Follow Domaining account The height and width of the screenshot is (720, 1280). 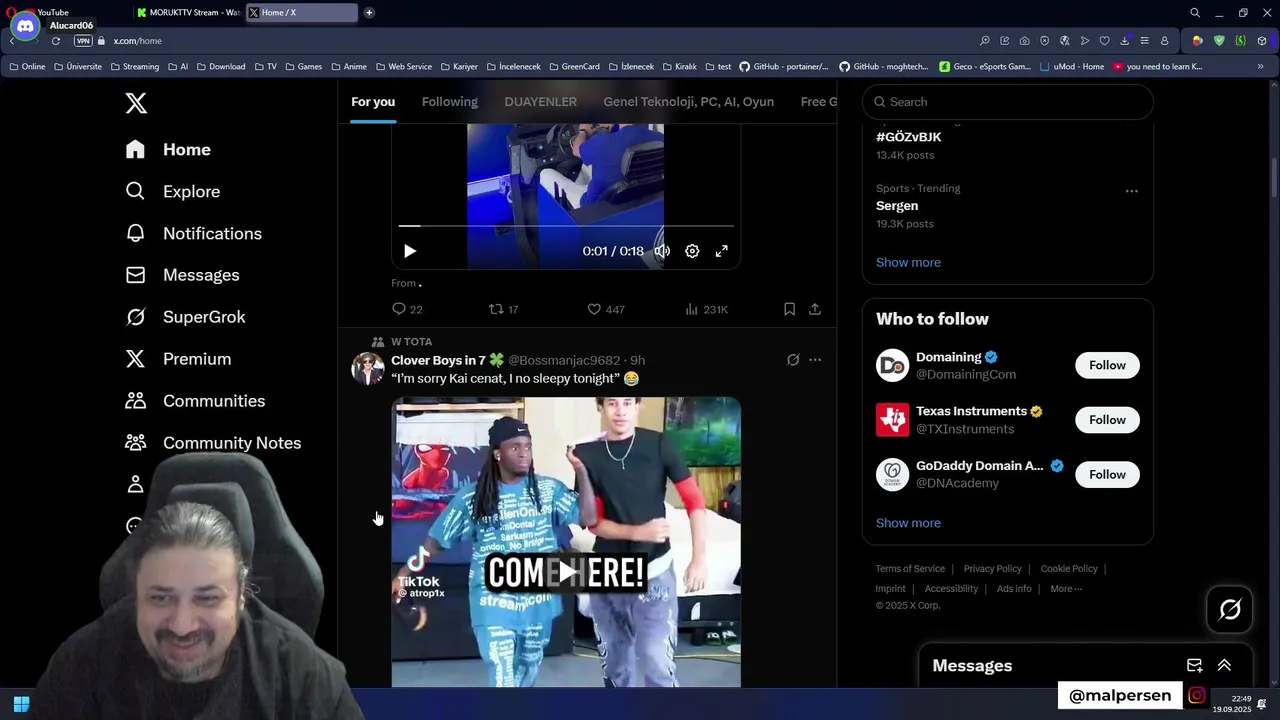[1107, 365]
